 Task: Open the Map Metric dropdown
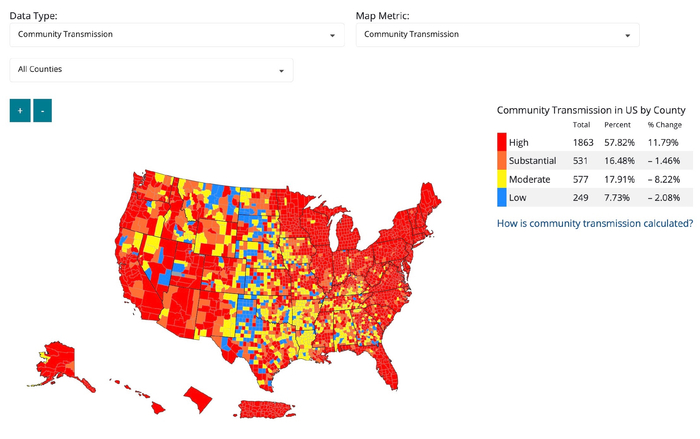(497, 34)
